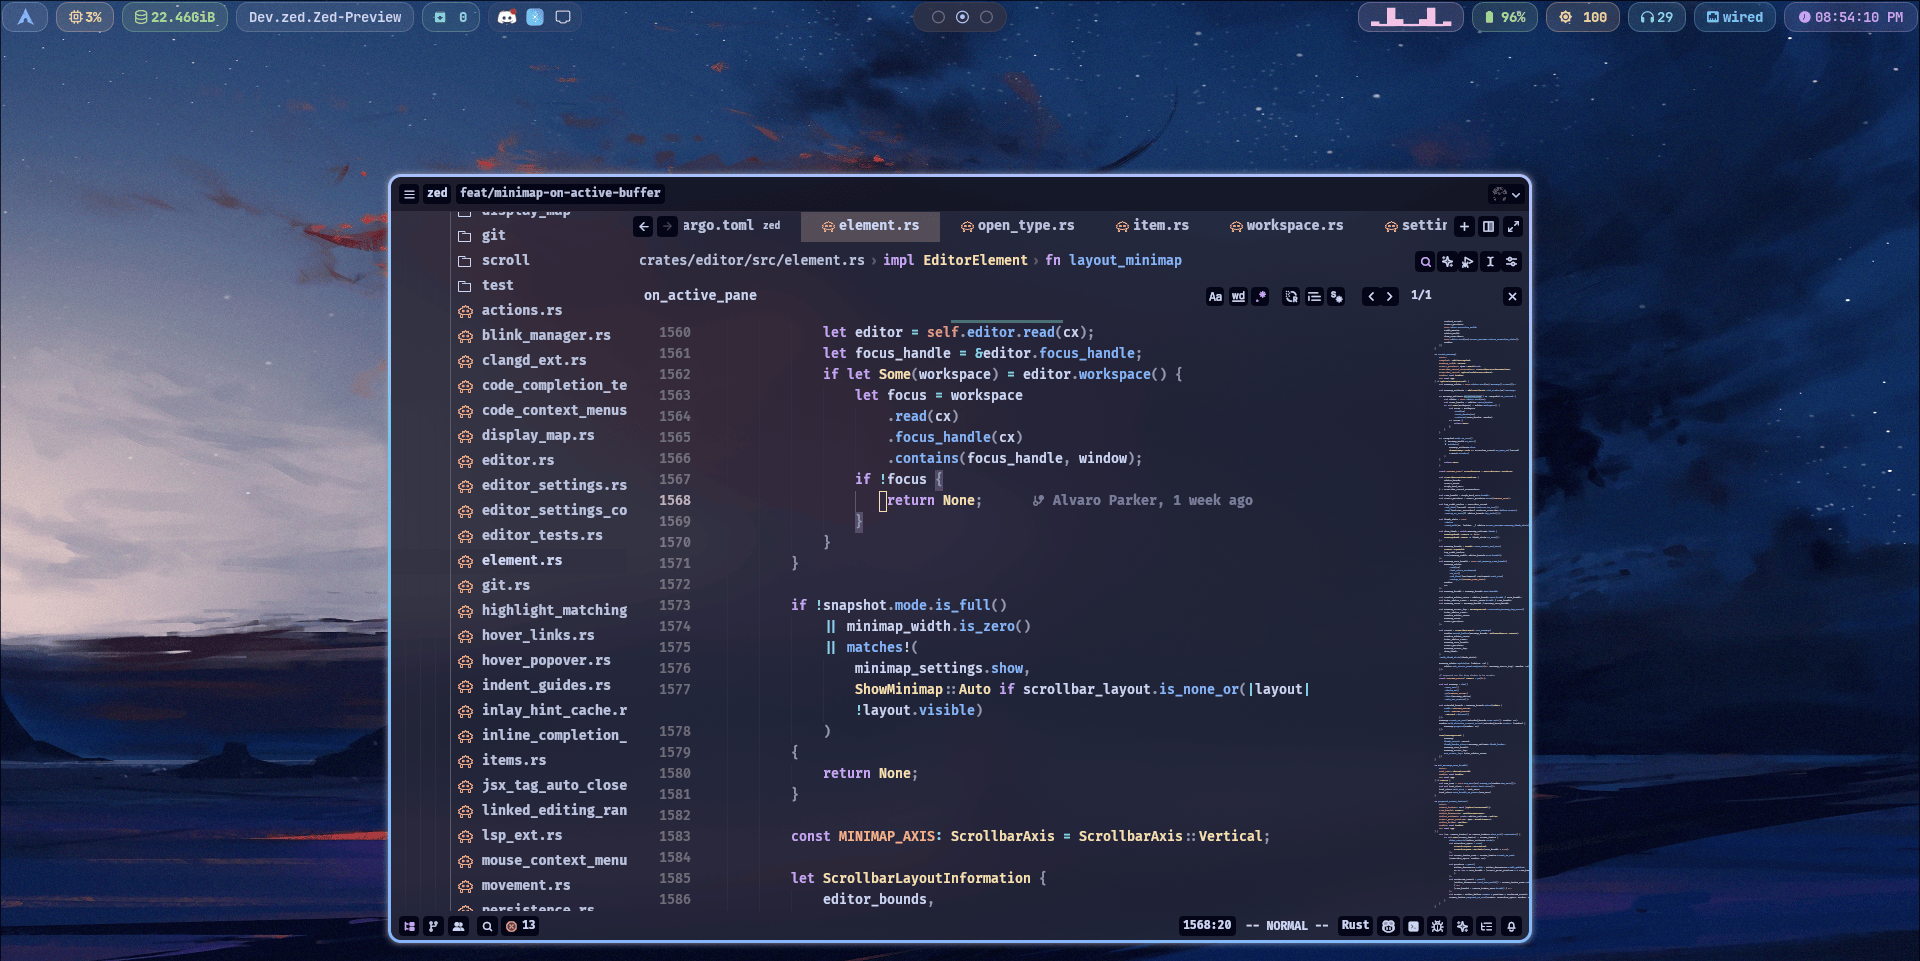This screenshot has width=1920, height=961.
Task: Open the assistant panel icon in status bar
Action: click(x=1461, y=926)
